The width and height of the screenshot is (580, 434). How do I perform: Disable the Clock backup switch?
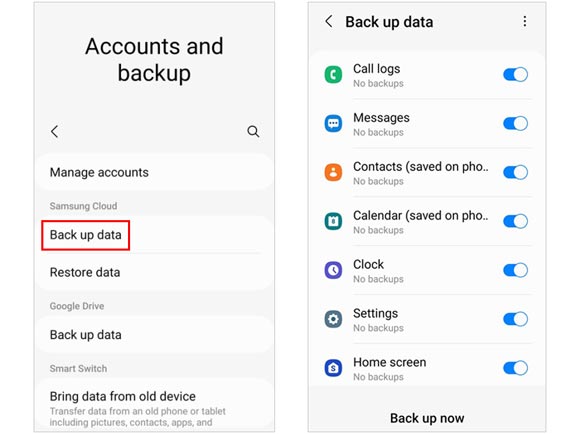click(x=515, y=270)
